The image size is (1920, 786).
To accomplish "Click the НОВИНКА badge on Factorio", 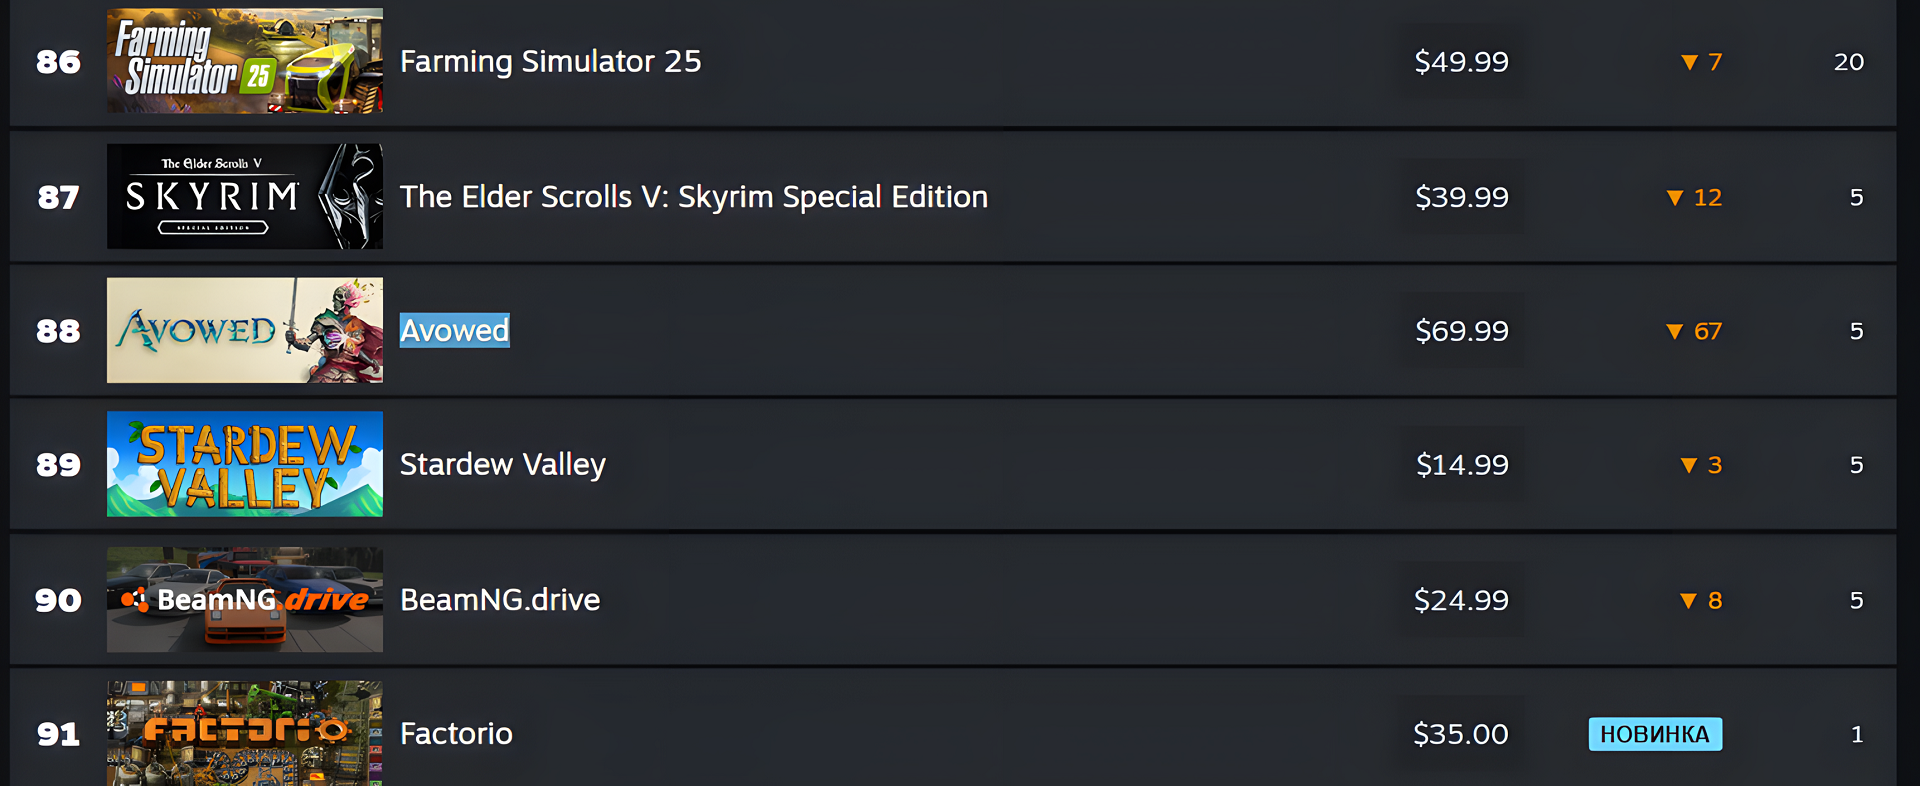I will [x=1655, y=734].
